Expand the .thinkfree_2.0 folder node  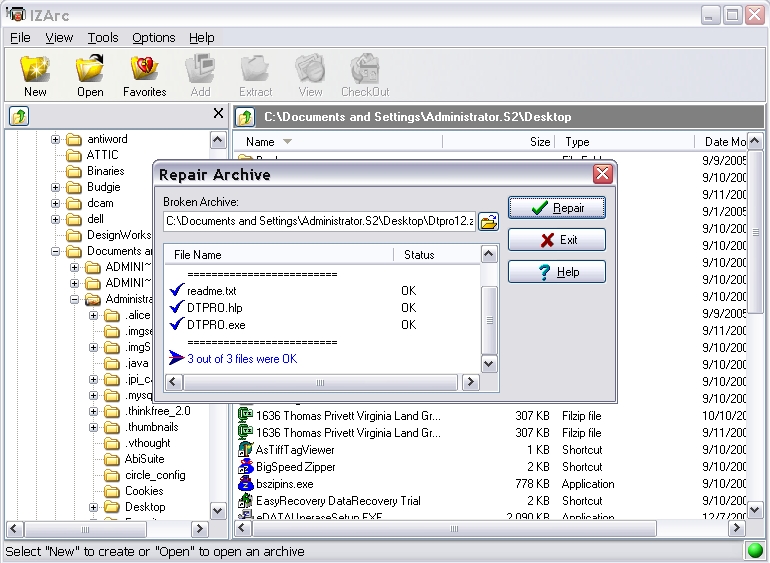tap(93, 411)
